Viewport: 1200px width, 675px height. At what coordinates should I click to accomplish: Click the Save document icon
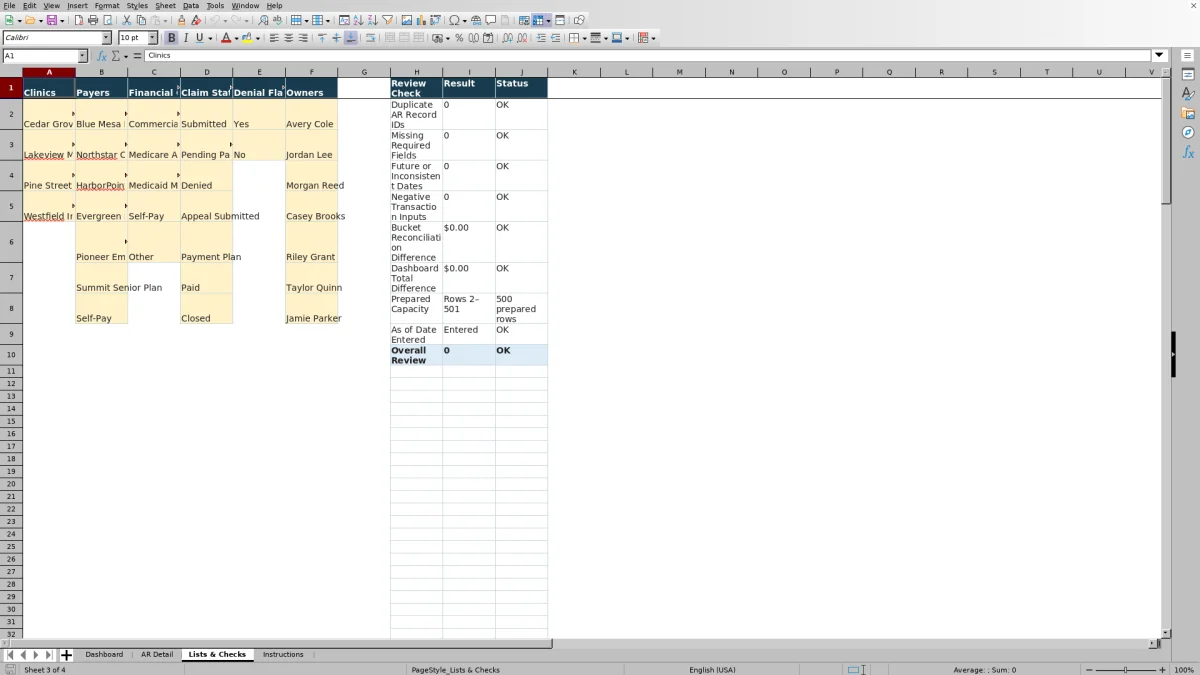(51, 20)
